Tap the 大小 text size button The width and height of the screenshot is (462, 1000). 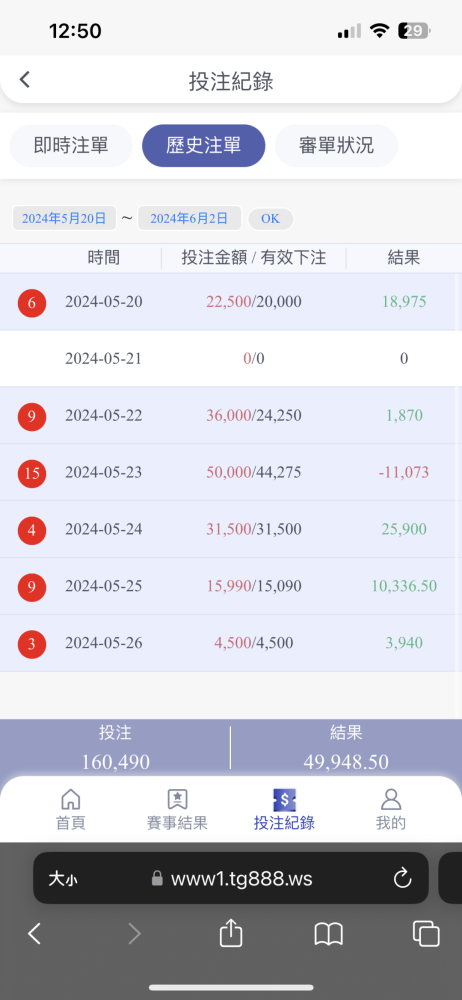pos(63,879)
